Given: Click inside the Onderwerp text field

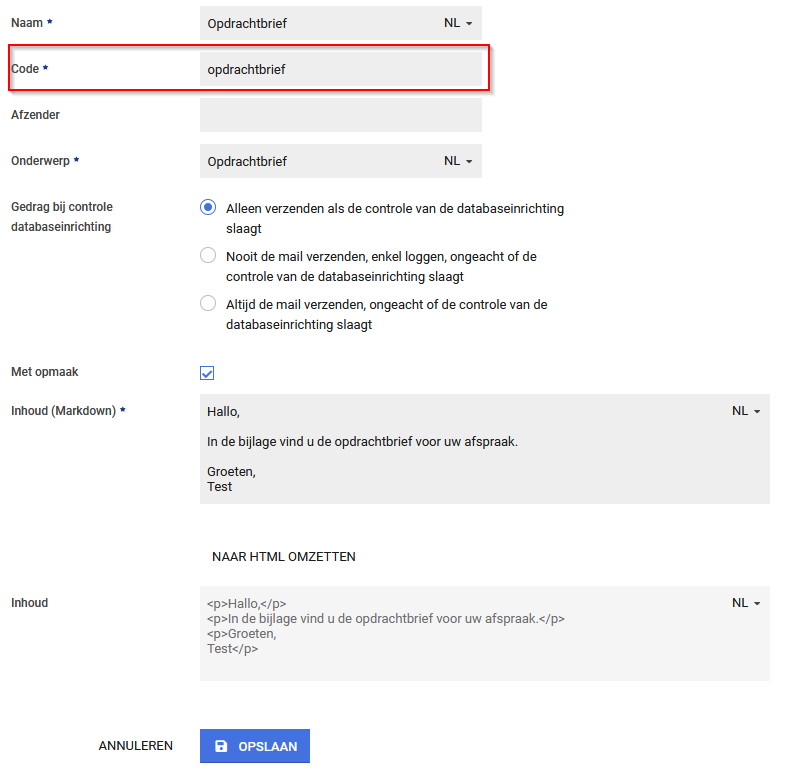Looking at the screenshot, I should coord(315,161).
